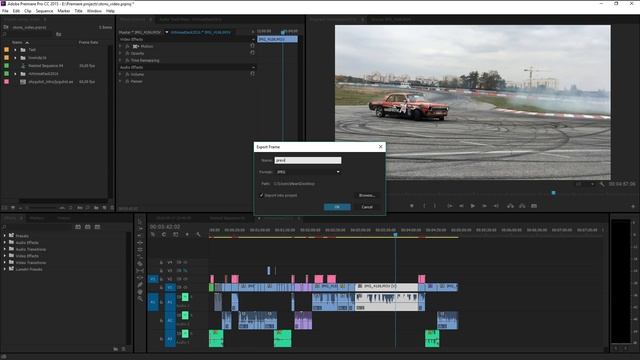Open the Sequence menu
640x360 pixels.
coord(44,11)
